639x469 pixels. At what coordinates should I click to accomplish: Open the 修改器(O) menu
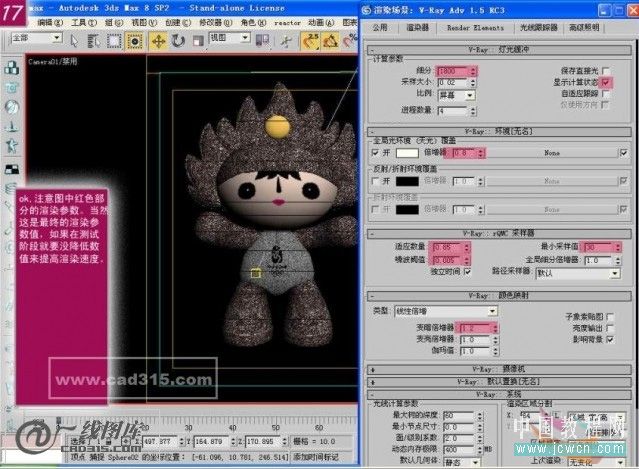[x=216, y=22]
